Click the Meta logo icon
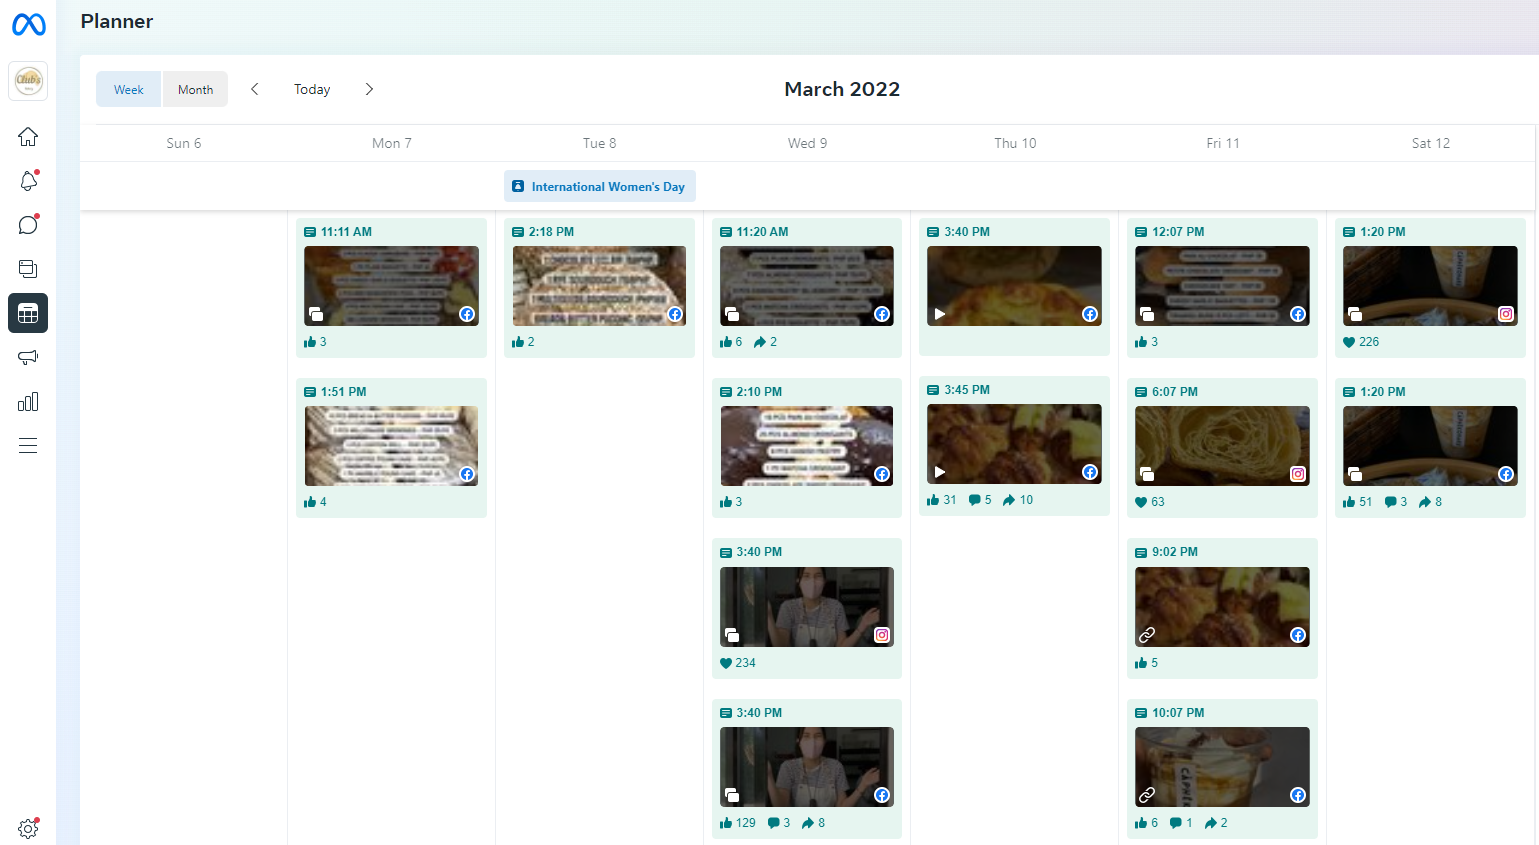 pos(28,23)
